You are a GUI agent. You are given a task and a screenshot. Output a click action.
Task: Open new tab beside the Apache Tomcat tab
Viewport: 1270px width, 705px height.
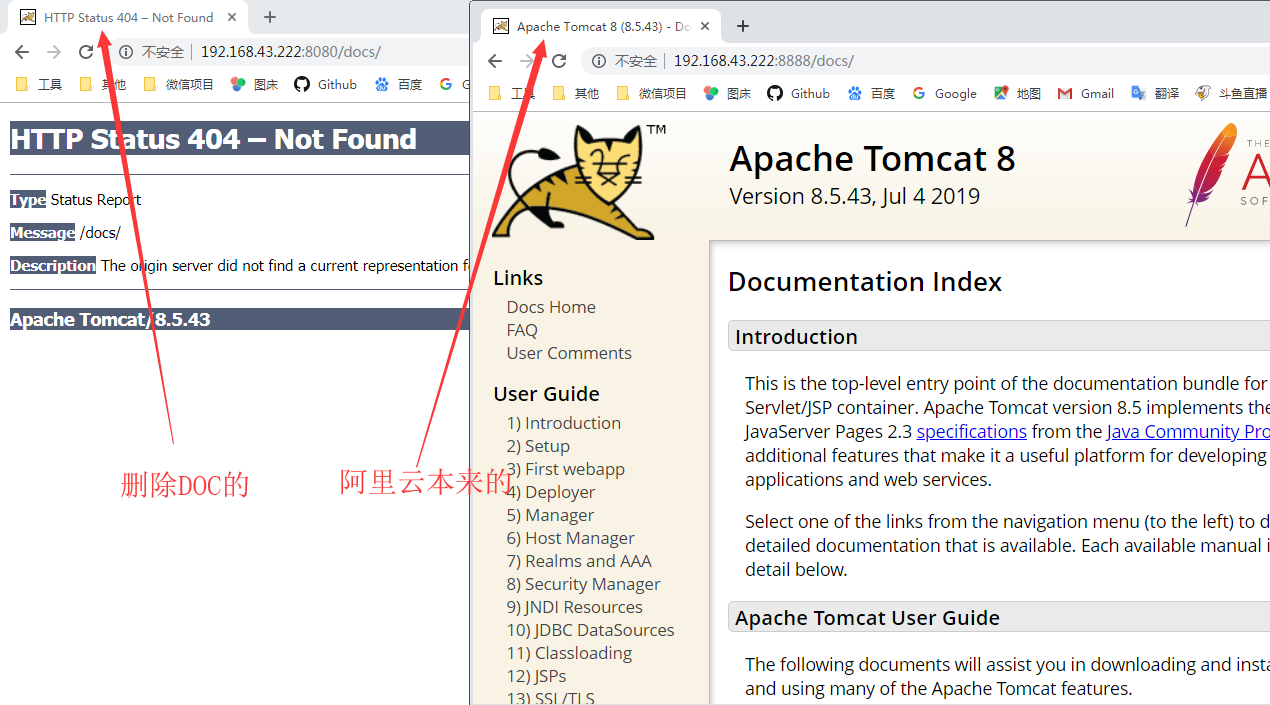pos(742,26)
